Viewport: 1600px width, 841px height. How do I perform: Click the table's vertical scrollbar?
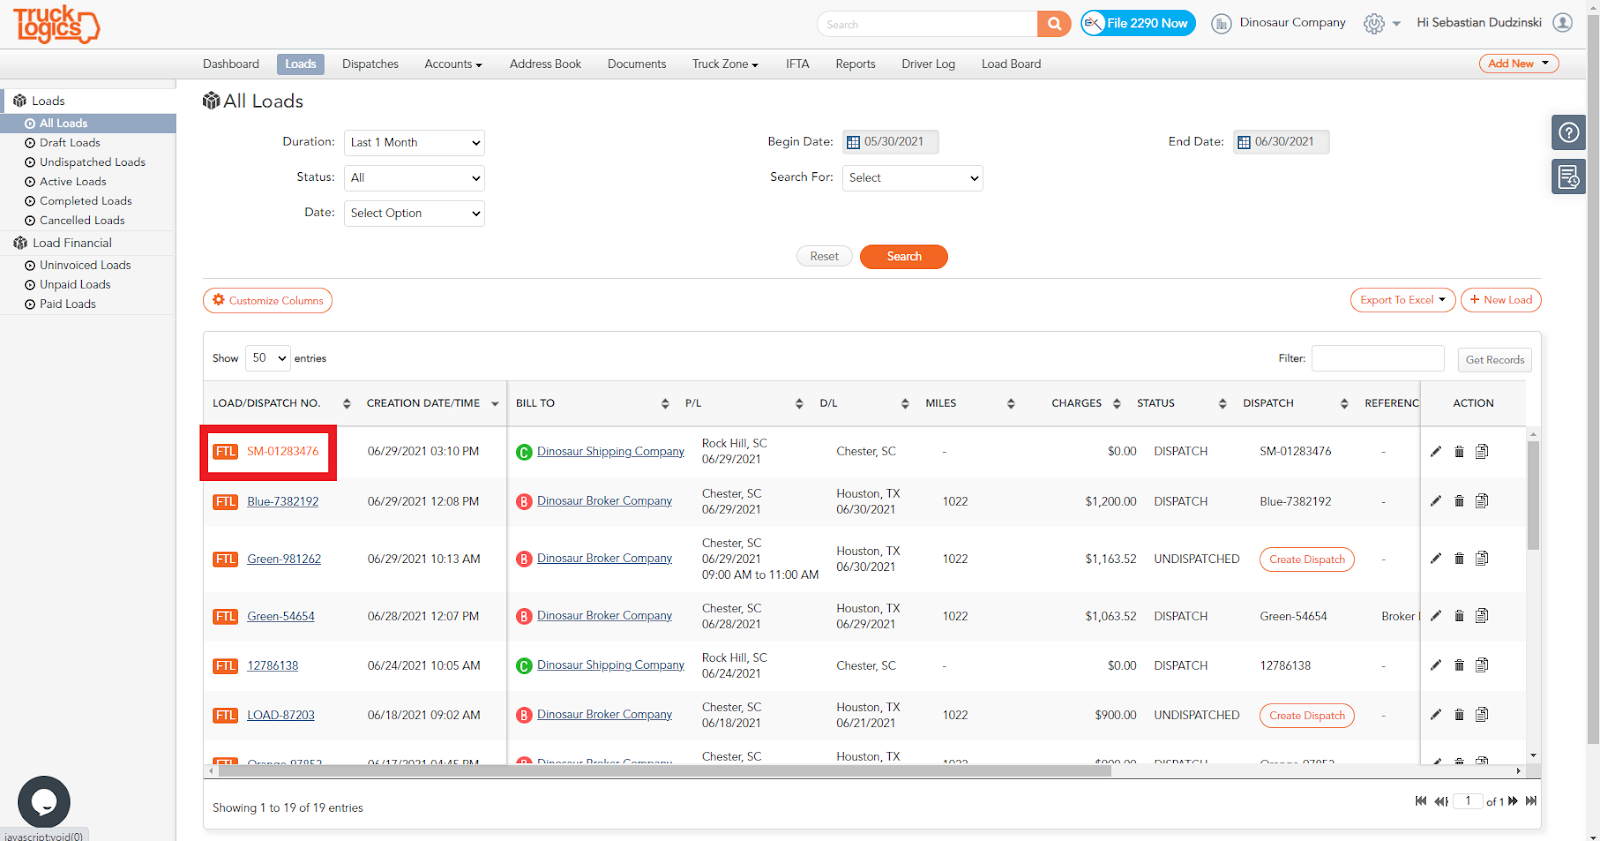(1533, 495)
